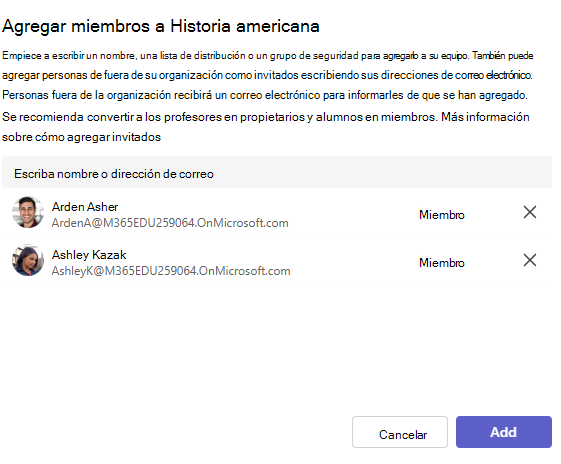Remove Ashley Kazak with the X icon

click(530, 260)
